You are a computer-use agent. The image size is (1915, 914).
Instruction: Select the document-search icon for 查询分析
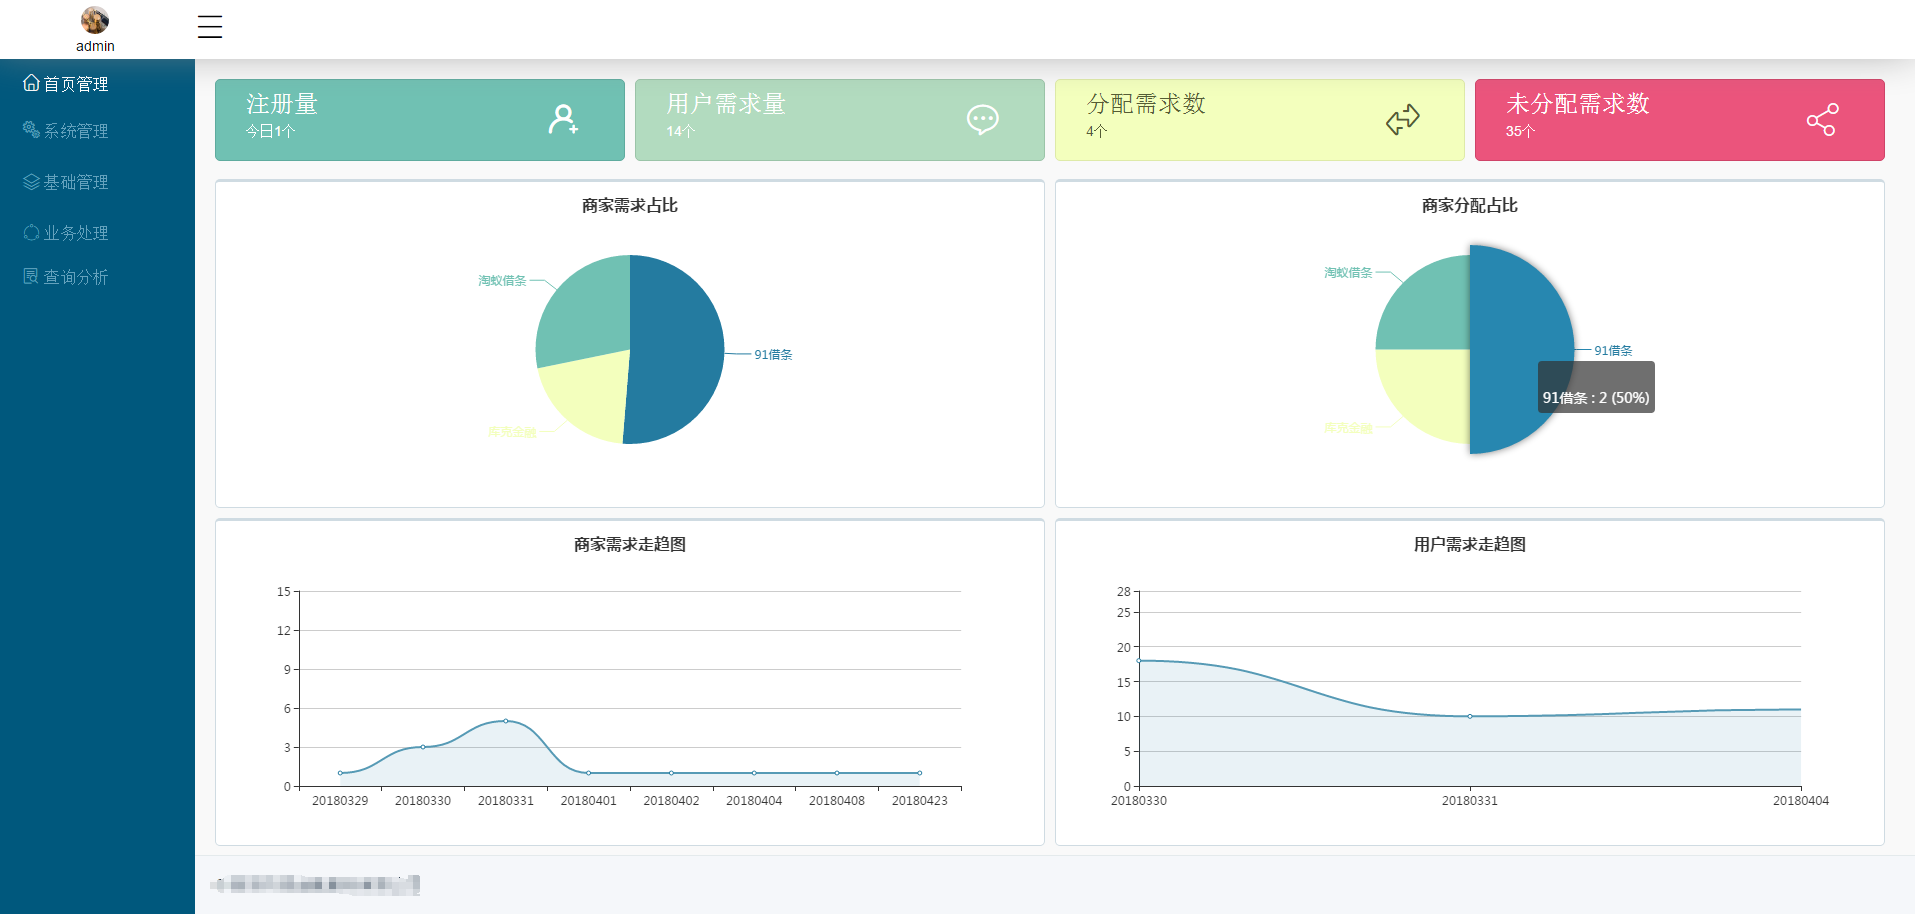(x=30, y=276)
